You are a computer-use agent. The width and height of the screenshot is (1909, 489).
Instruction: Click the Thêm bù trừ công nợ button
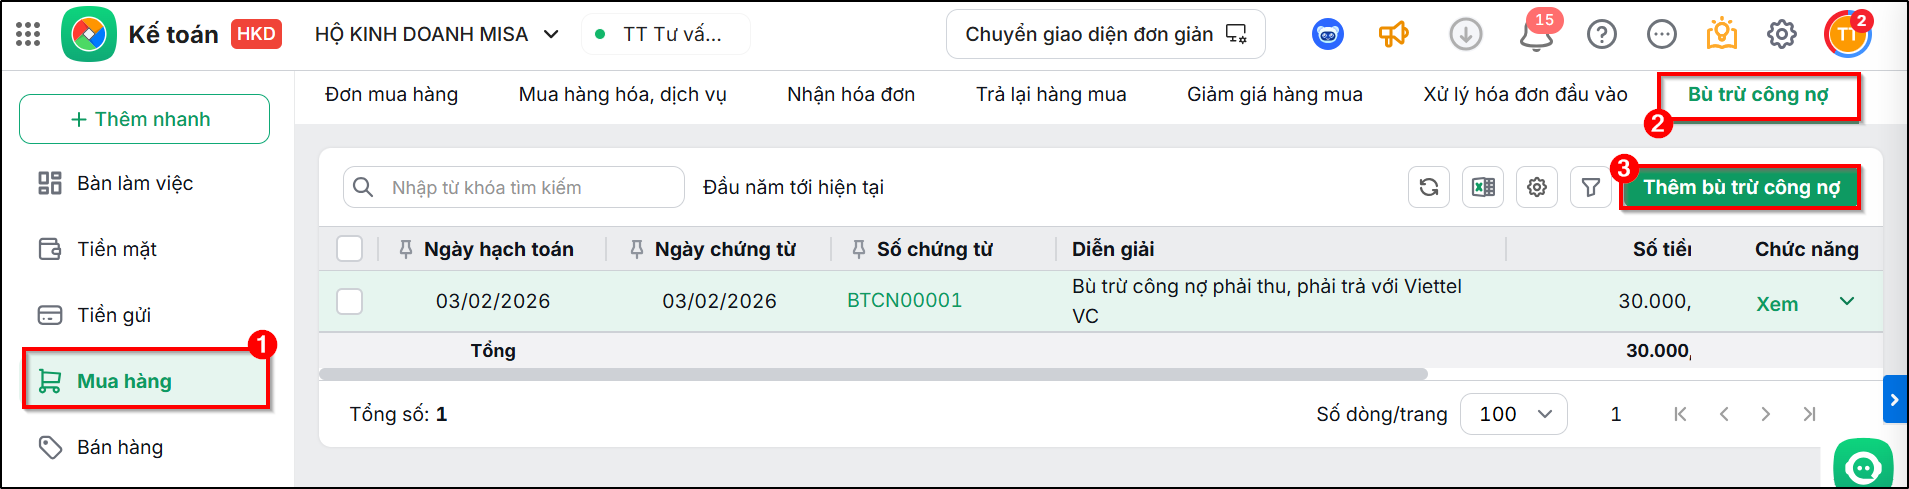(x=1740, y=187)
